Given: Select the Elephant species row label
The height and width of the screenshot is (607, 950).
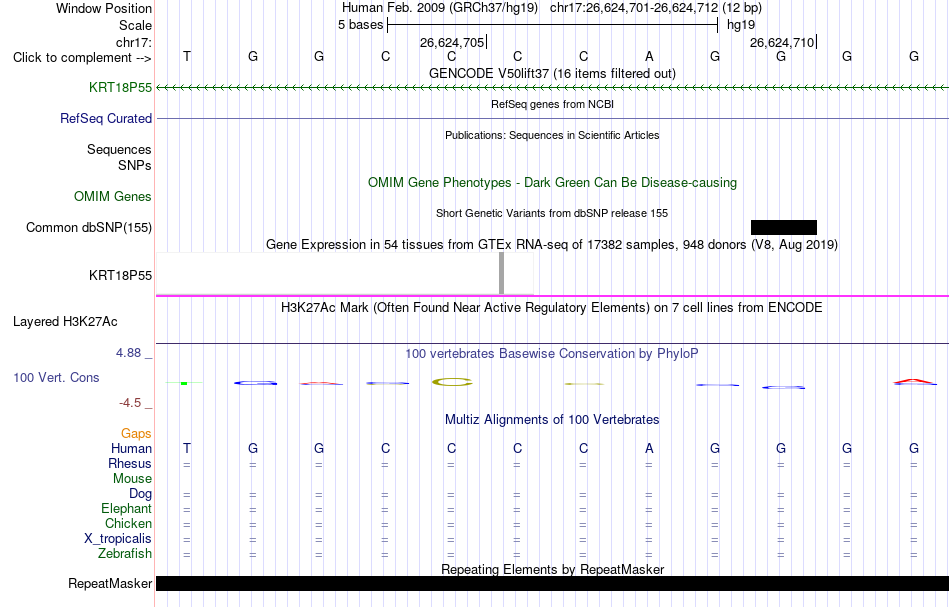Looking at the screenshot, I should pyautogui.click(x=127, y=509).
